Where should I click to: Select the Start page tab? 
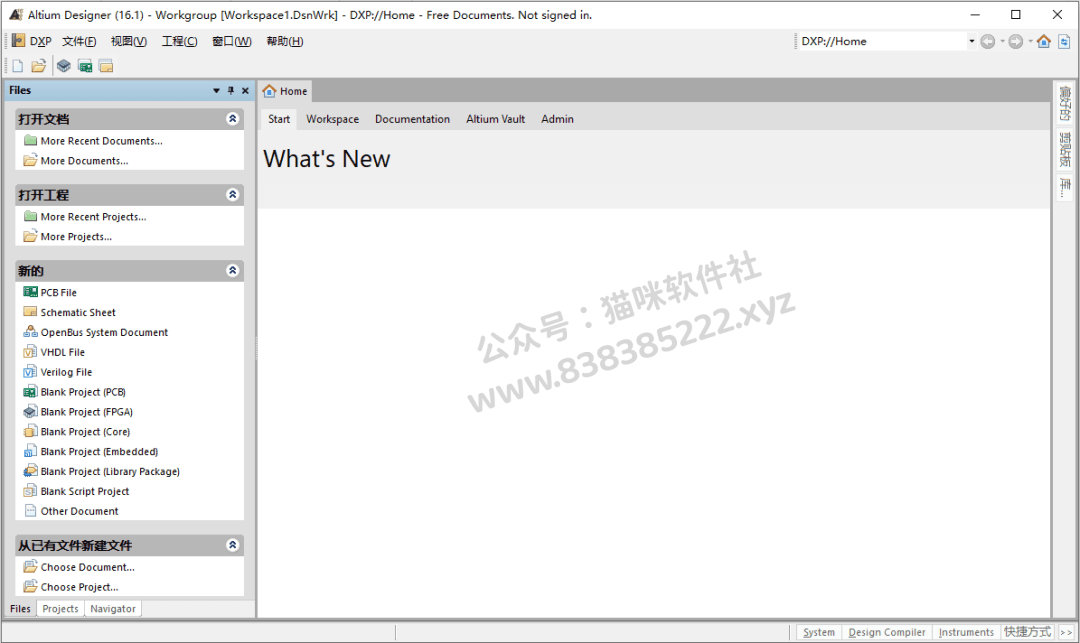click(279, 119)
